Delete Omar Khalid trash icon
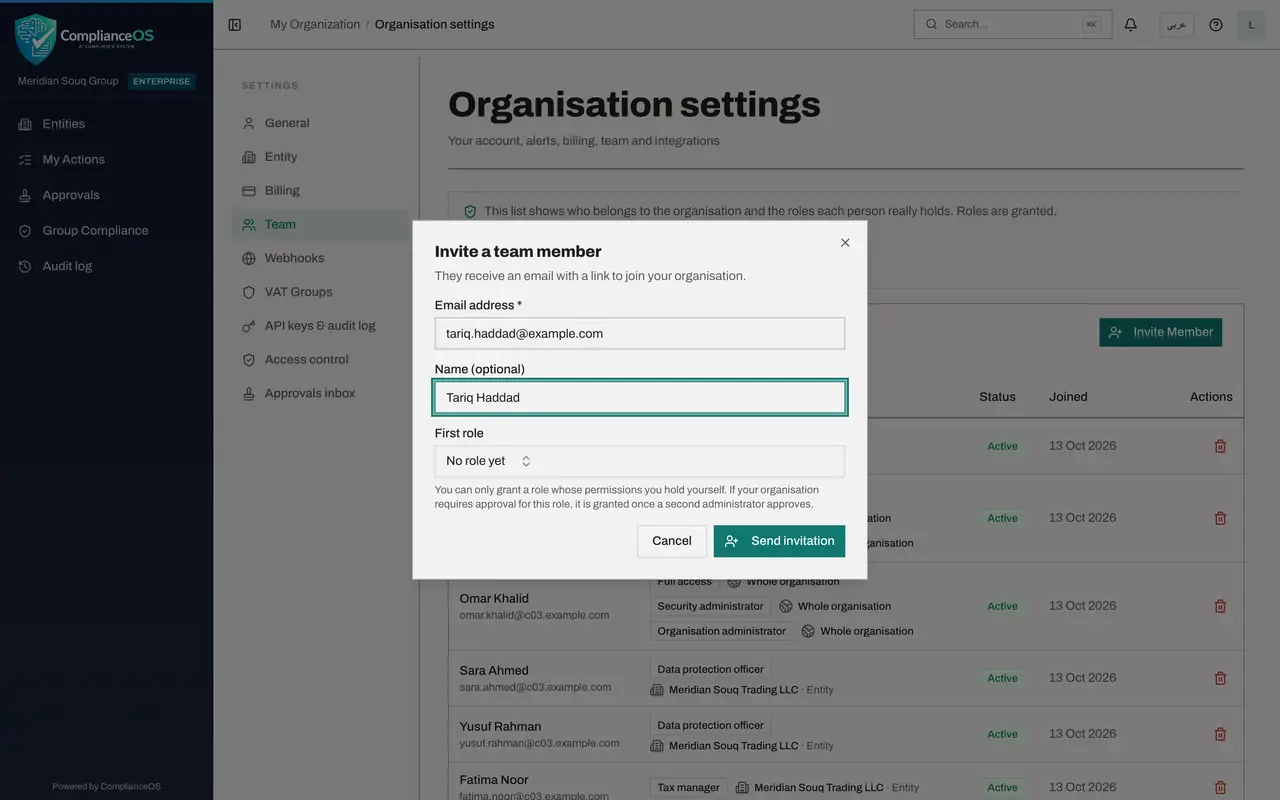 [1220, 606]
